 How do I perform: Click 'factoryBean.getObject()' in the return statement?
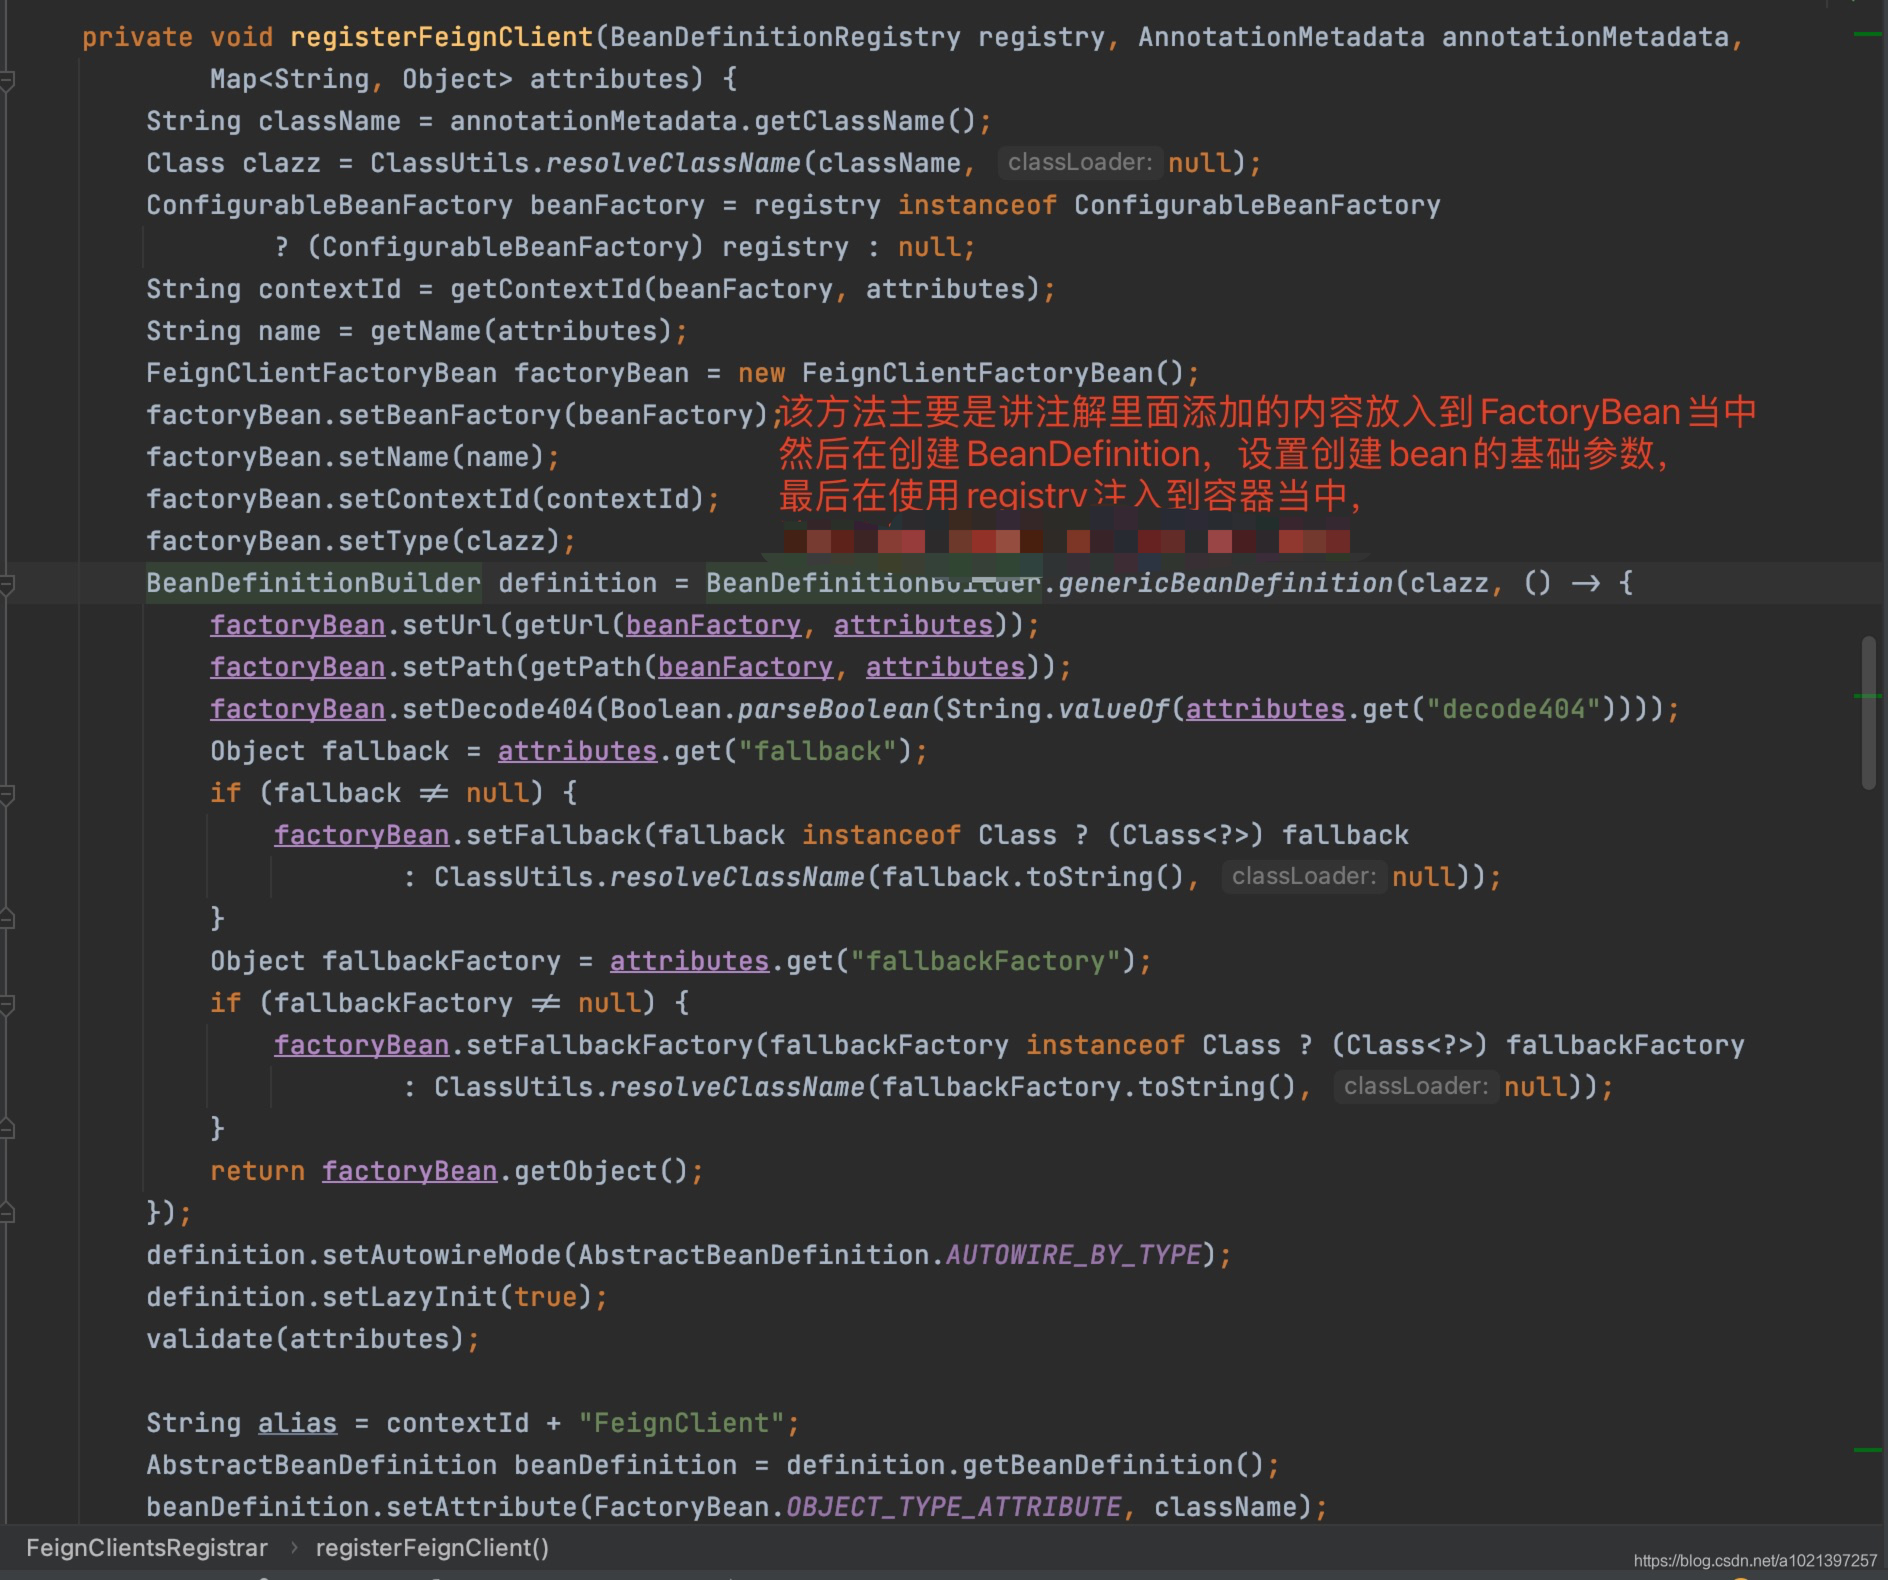coord(505,1171)
